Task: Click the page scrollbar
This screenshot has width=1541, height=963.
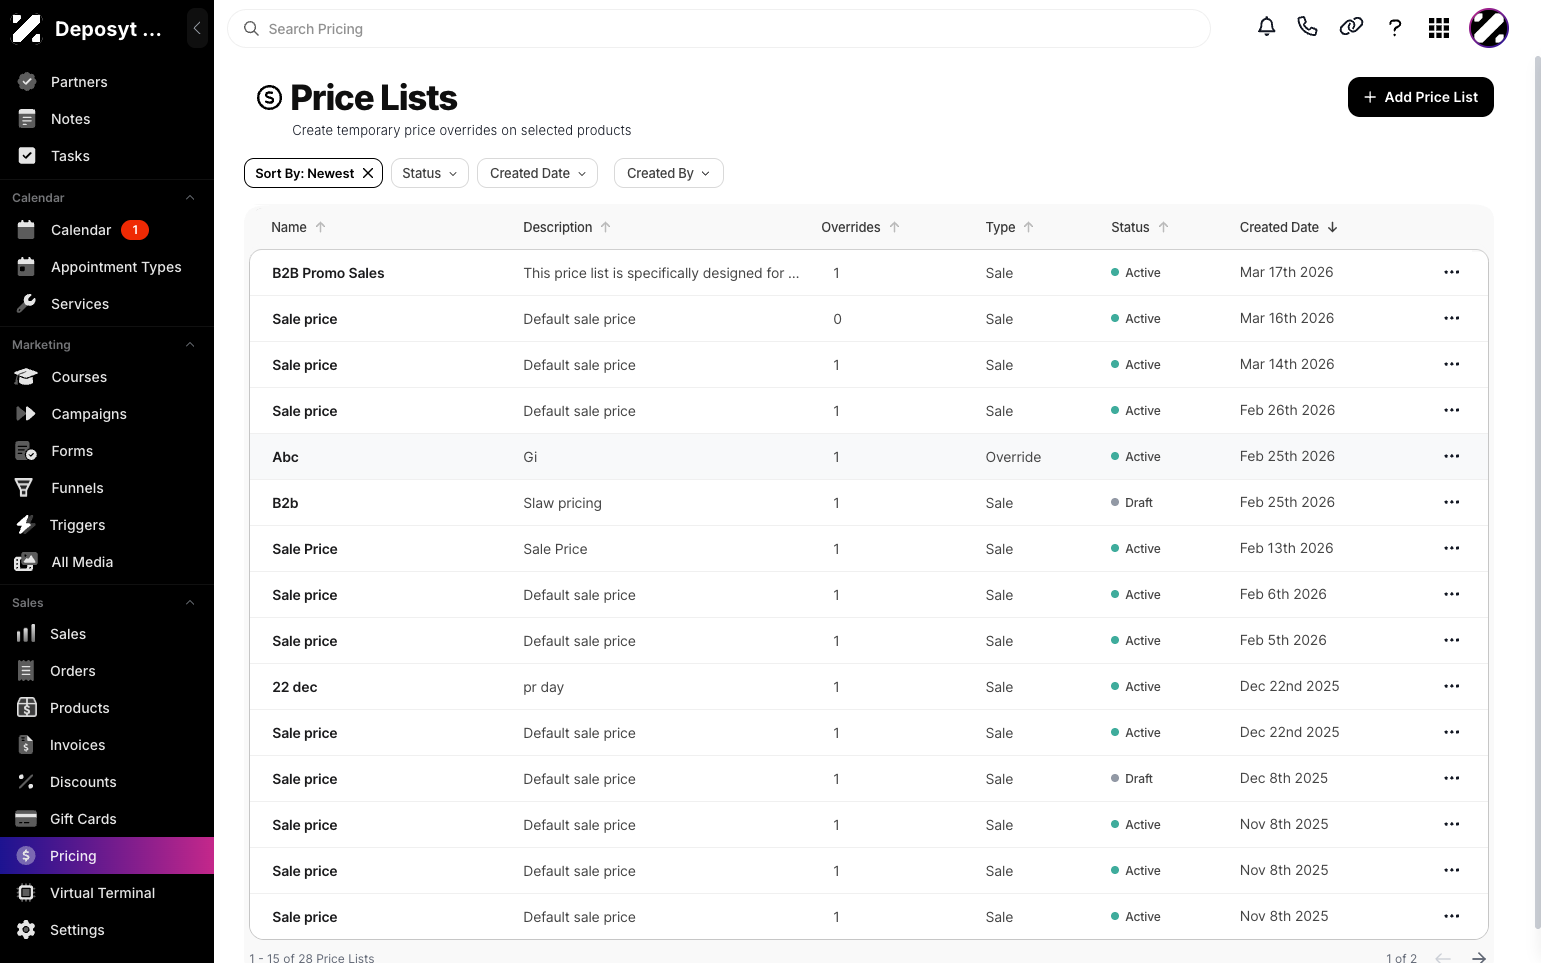Action: tap(1537, 490)
